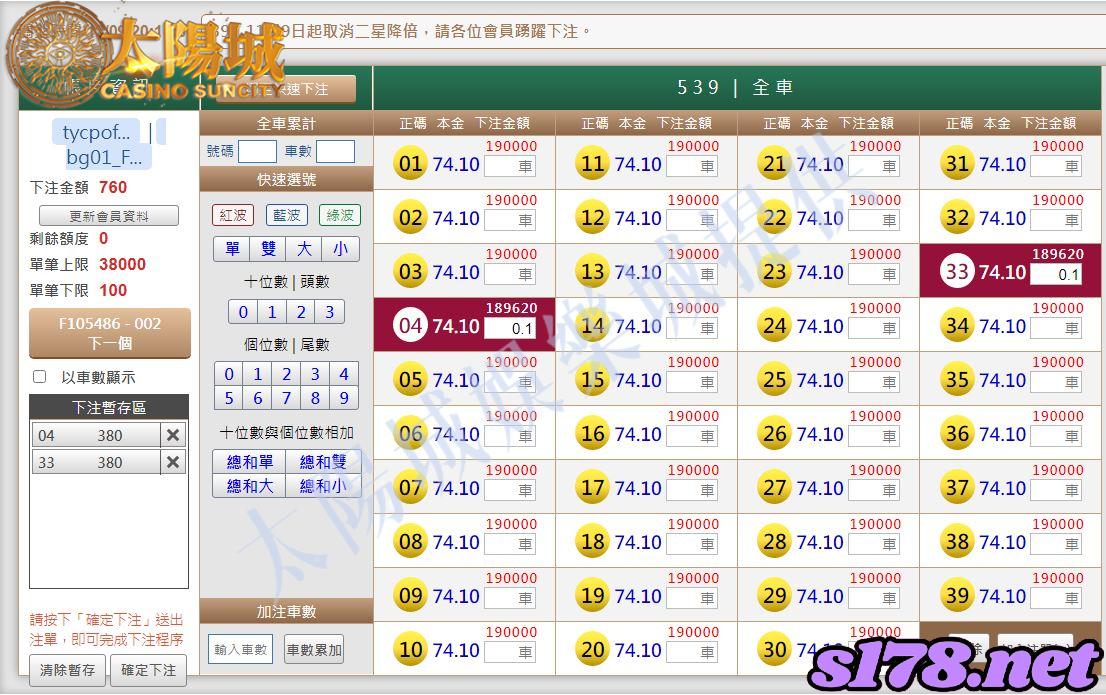The width and height of the screenshot is (1106, 695).
Task: Pick yellow ball number 39
Action: [957, 596]
